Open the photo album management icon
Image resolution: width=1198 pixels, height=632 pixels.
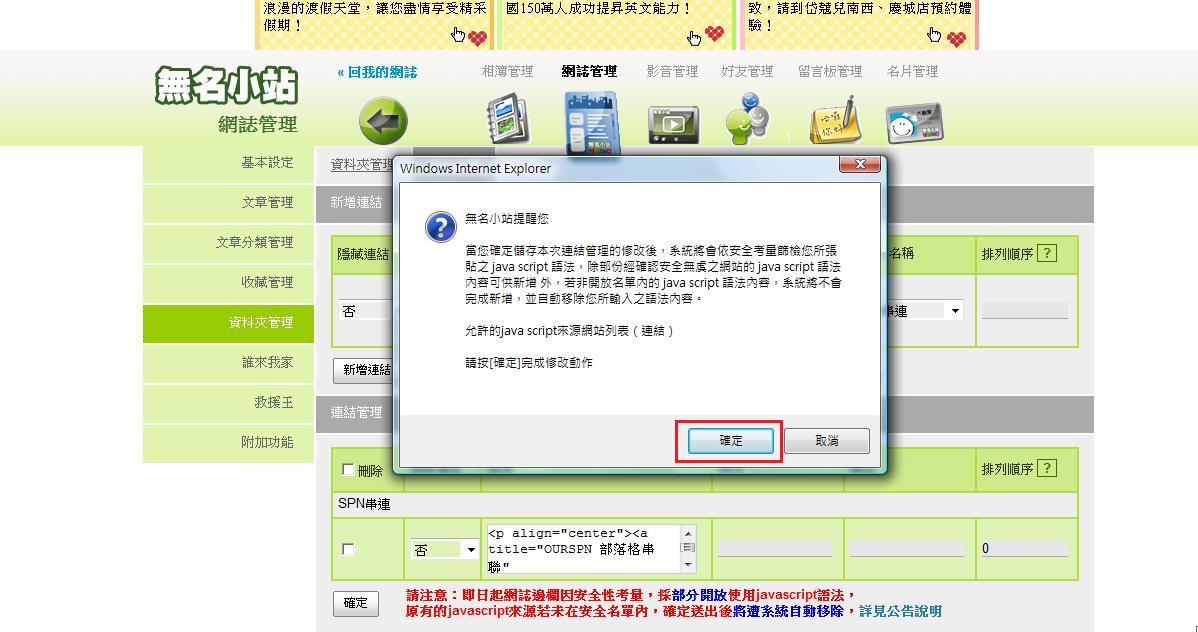508,118
